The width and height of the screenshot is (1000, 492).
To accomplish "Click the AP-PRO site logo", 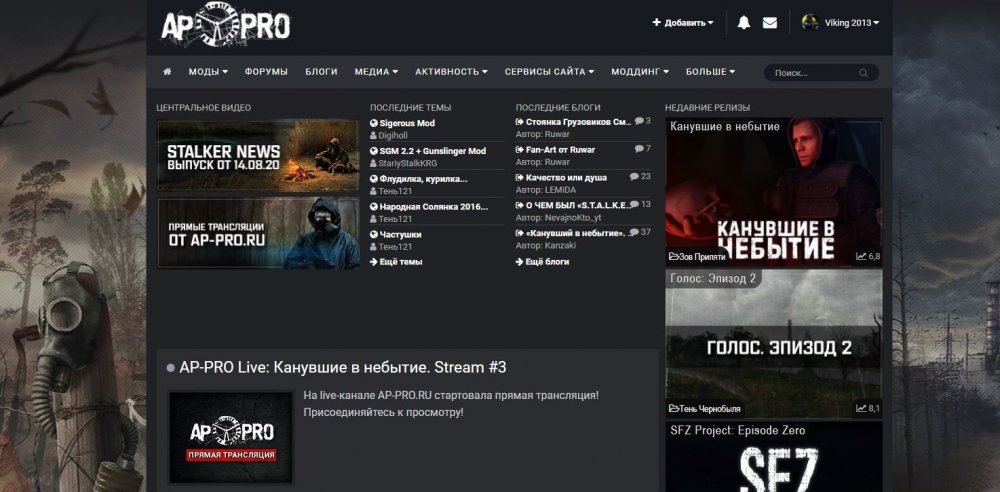I will click(x=226, y=24).
